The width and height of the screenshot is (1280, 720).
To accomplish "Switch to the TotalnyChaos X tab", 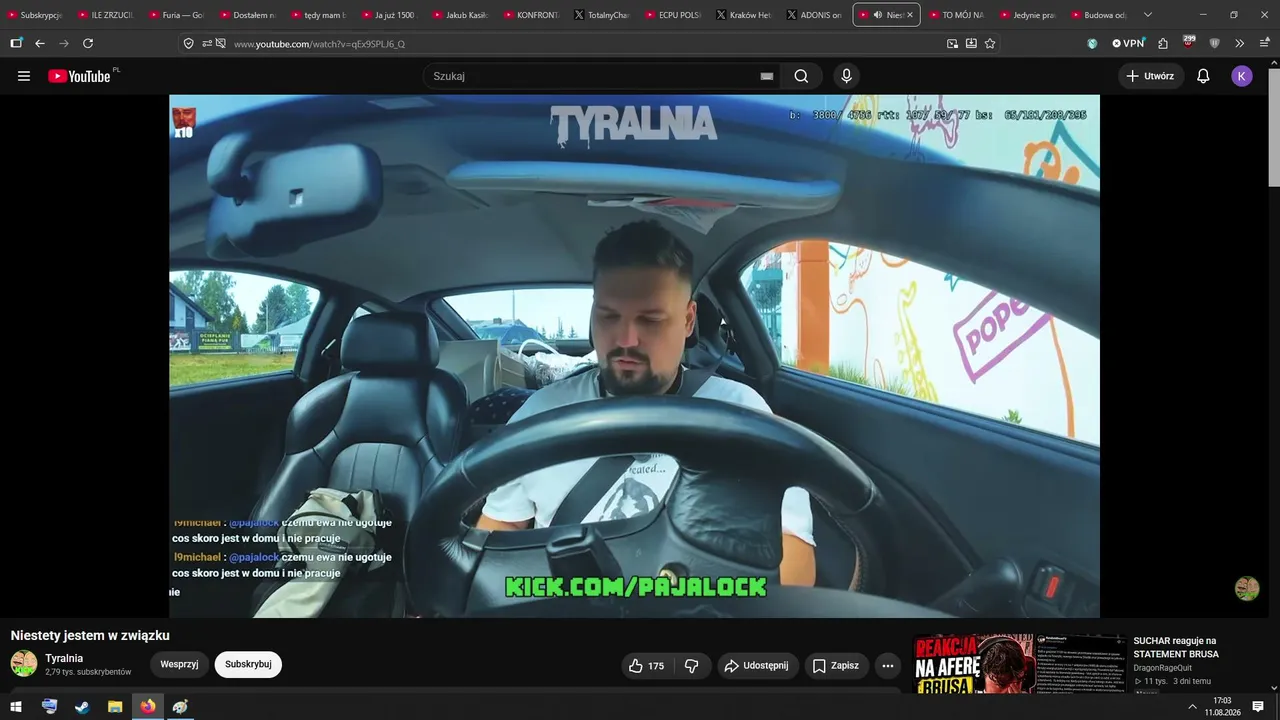I will (x=603, y=15).
